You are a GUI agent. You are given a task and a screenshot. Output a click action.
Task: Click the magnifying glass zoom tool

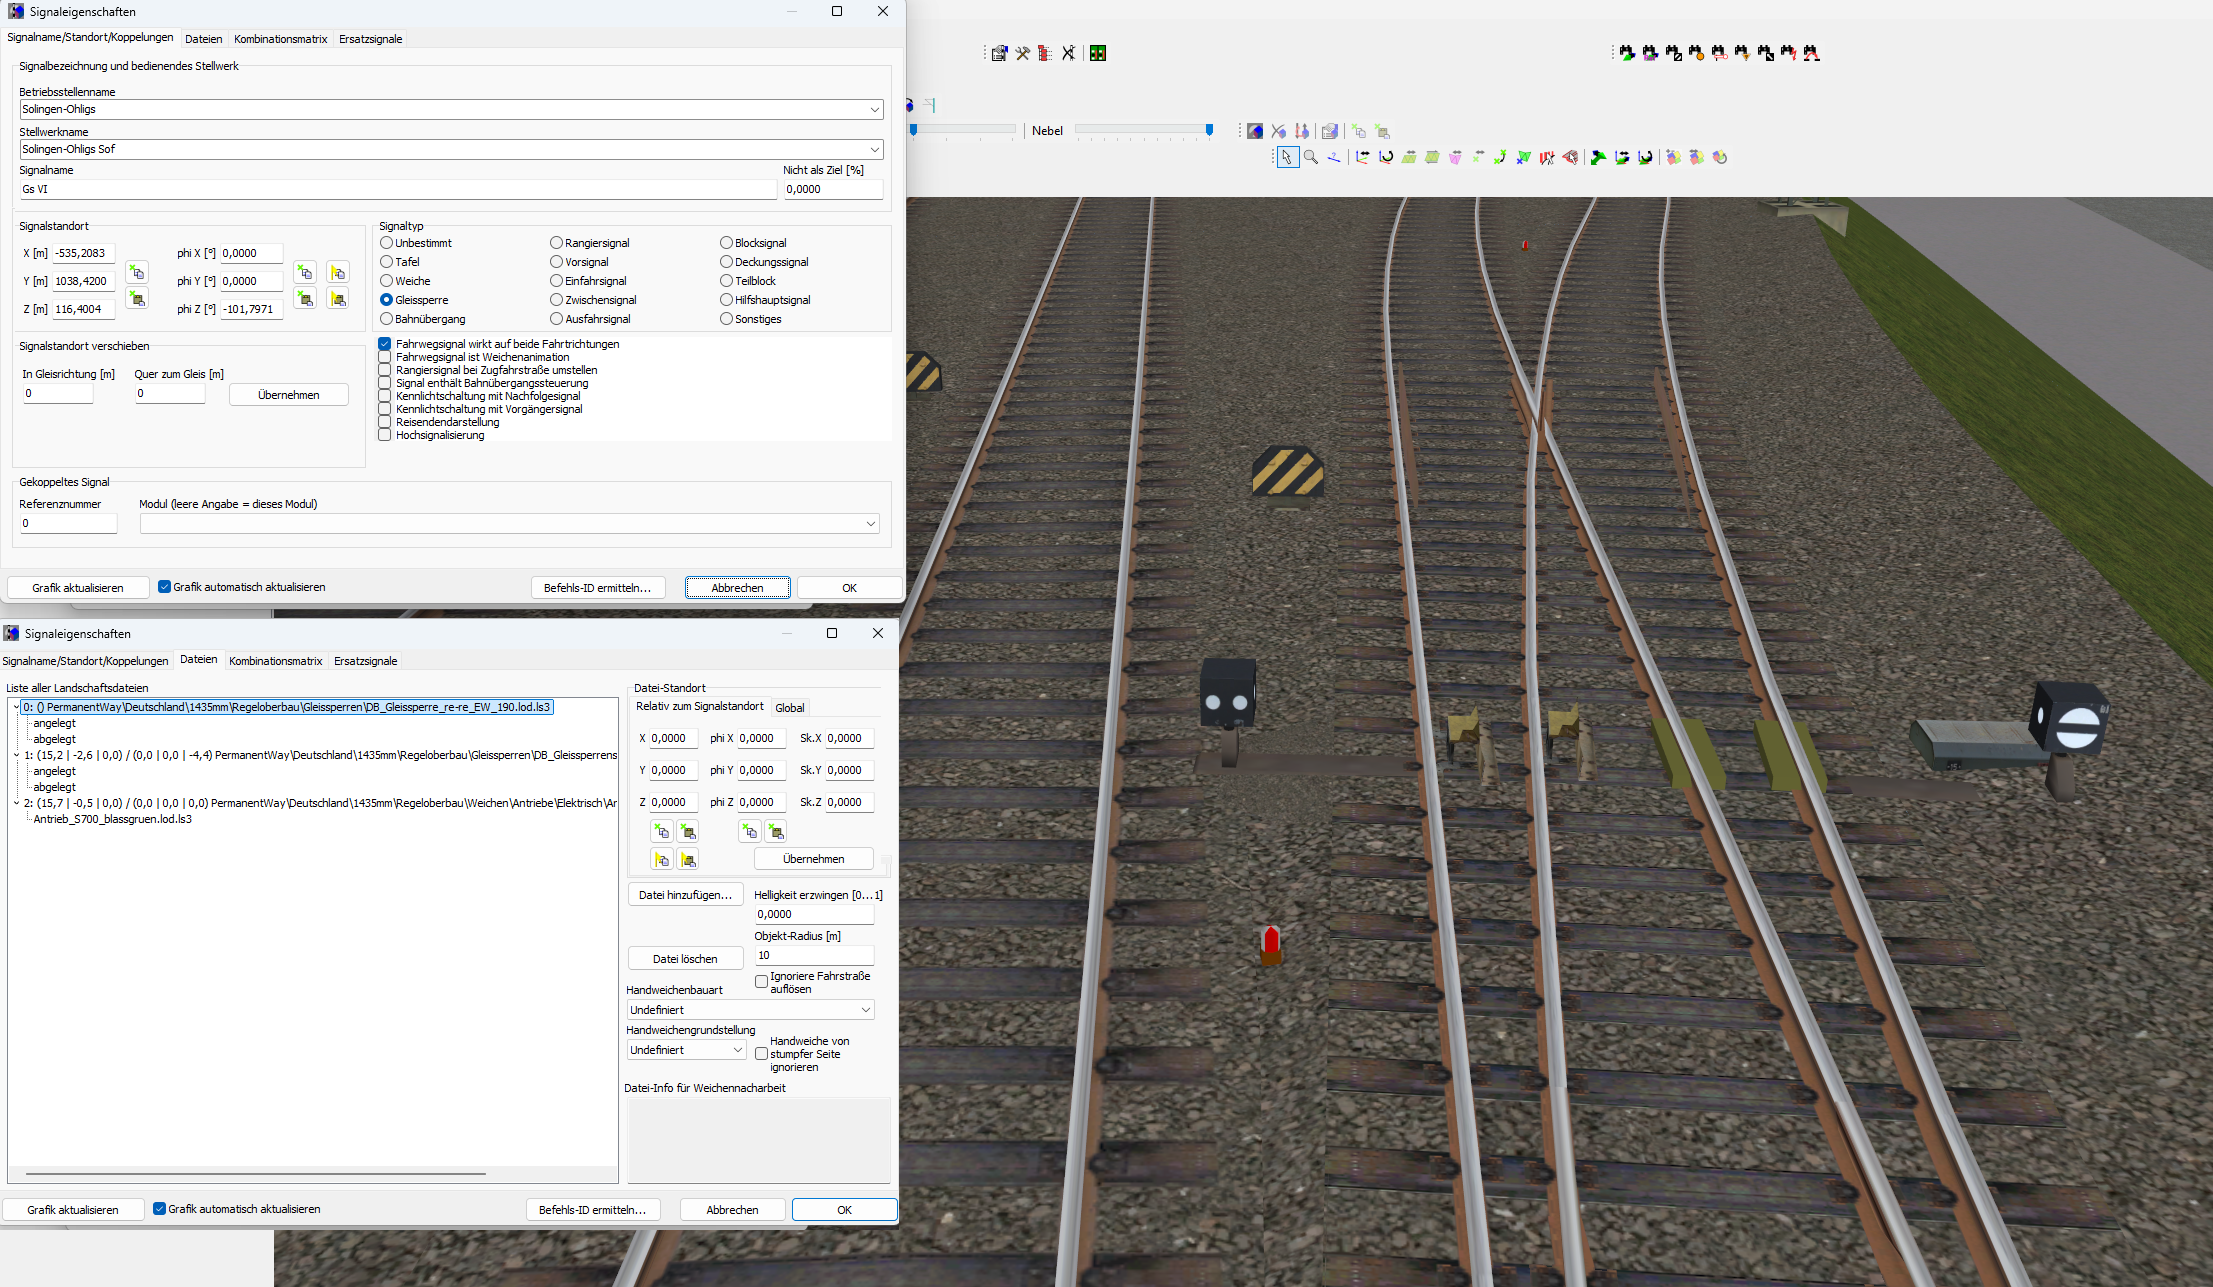[1310, 157]
